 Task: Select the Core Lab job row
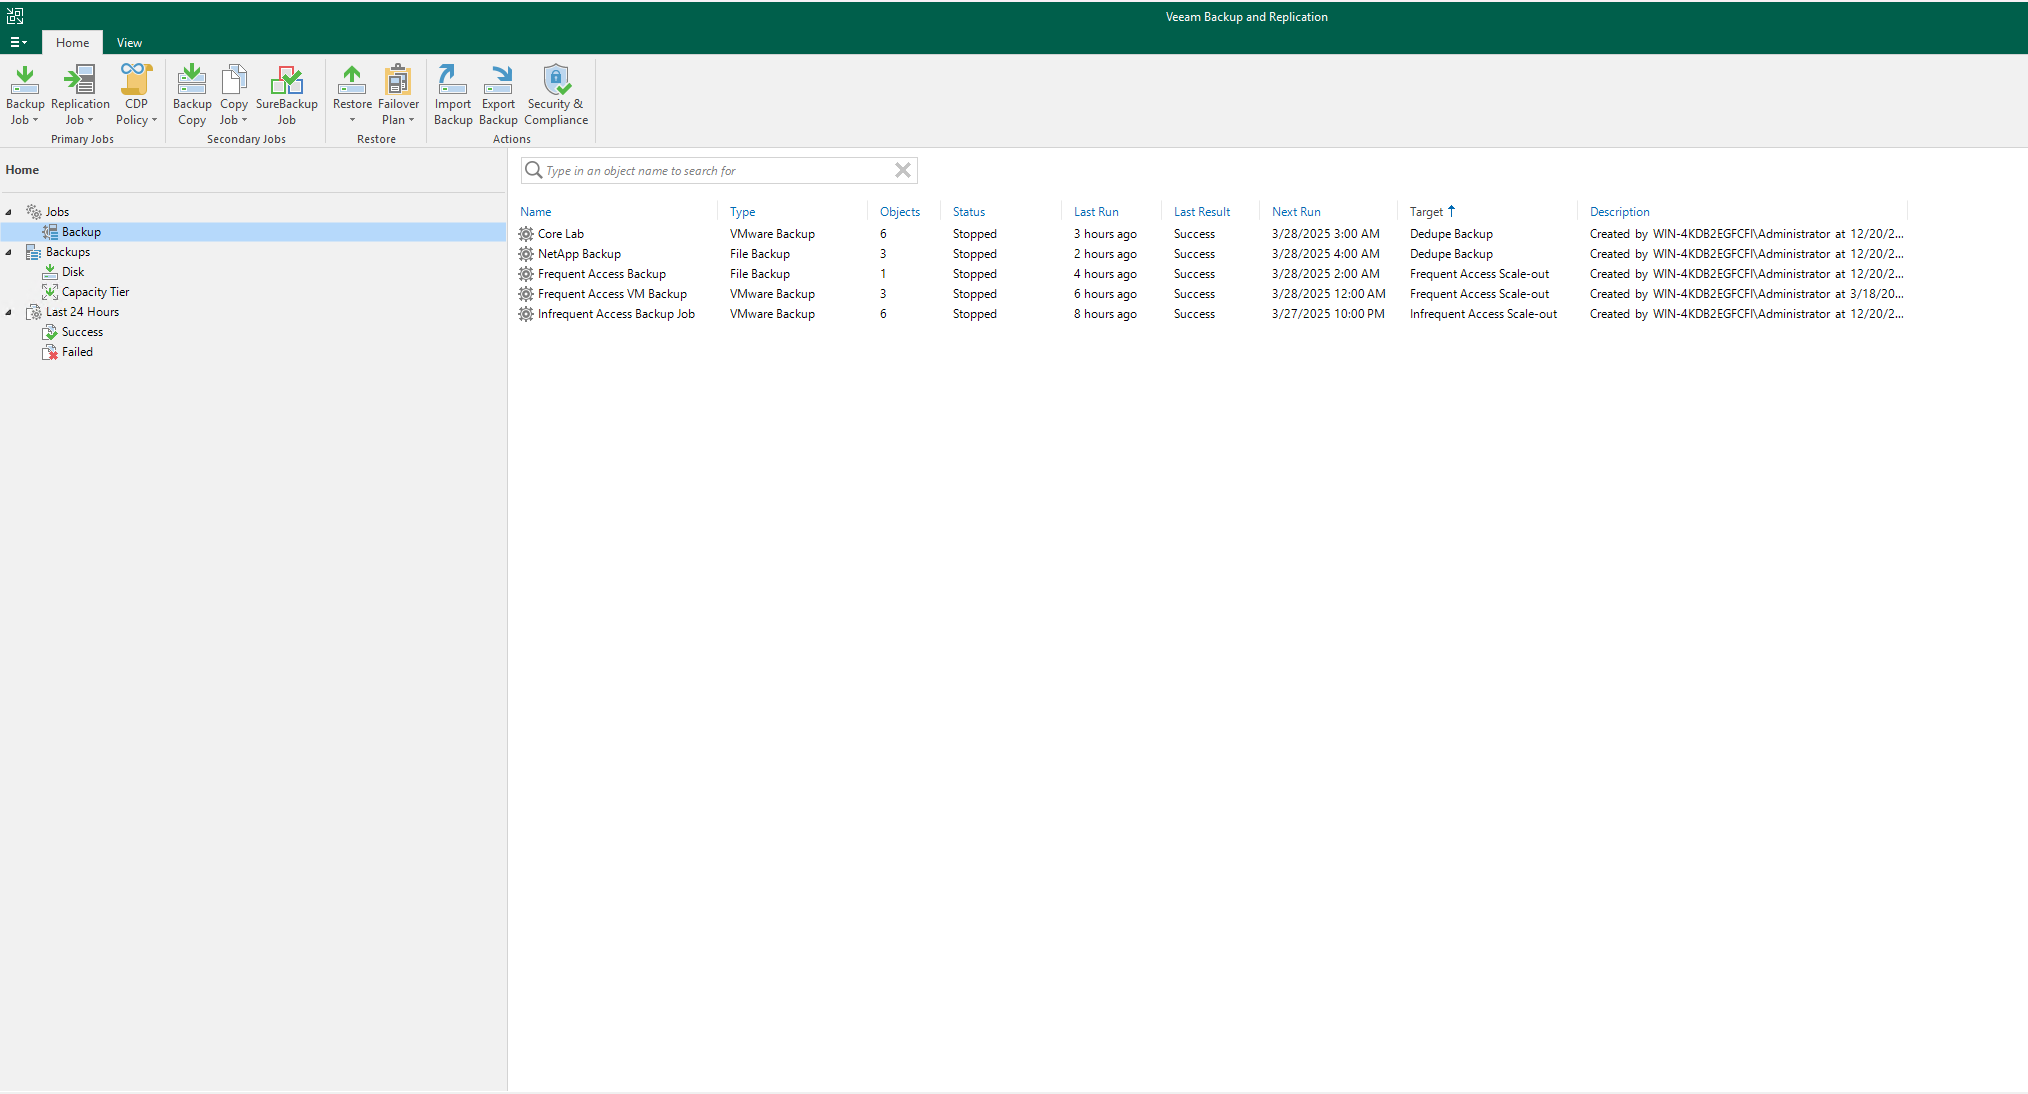click(x=1212, y=234)
